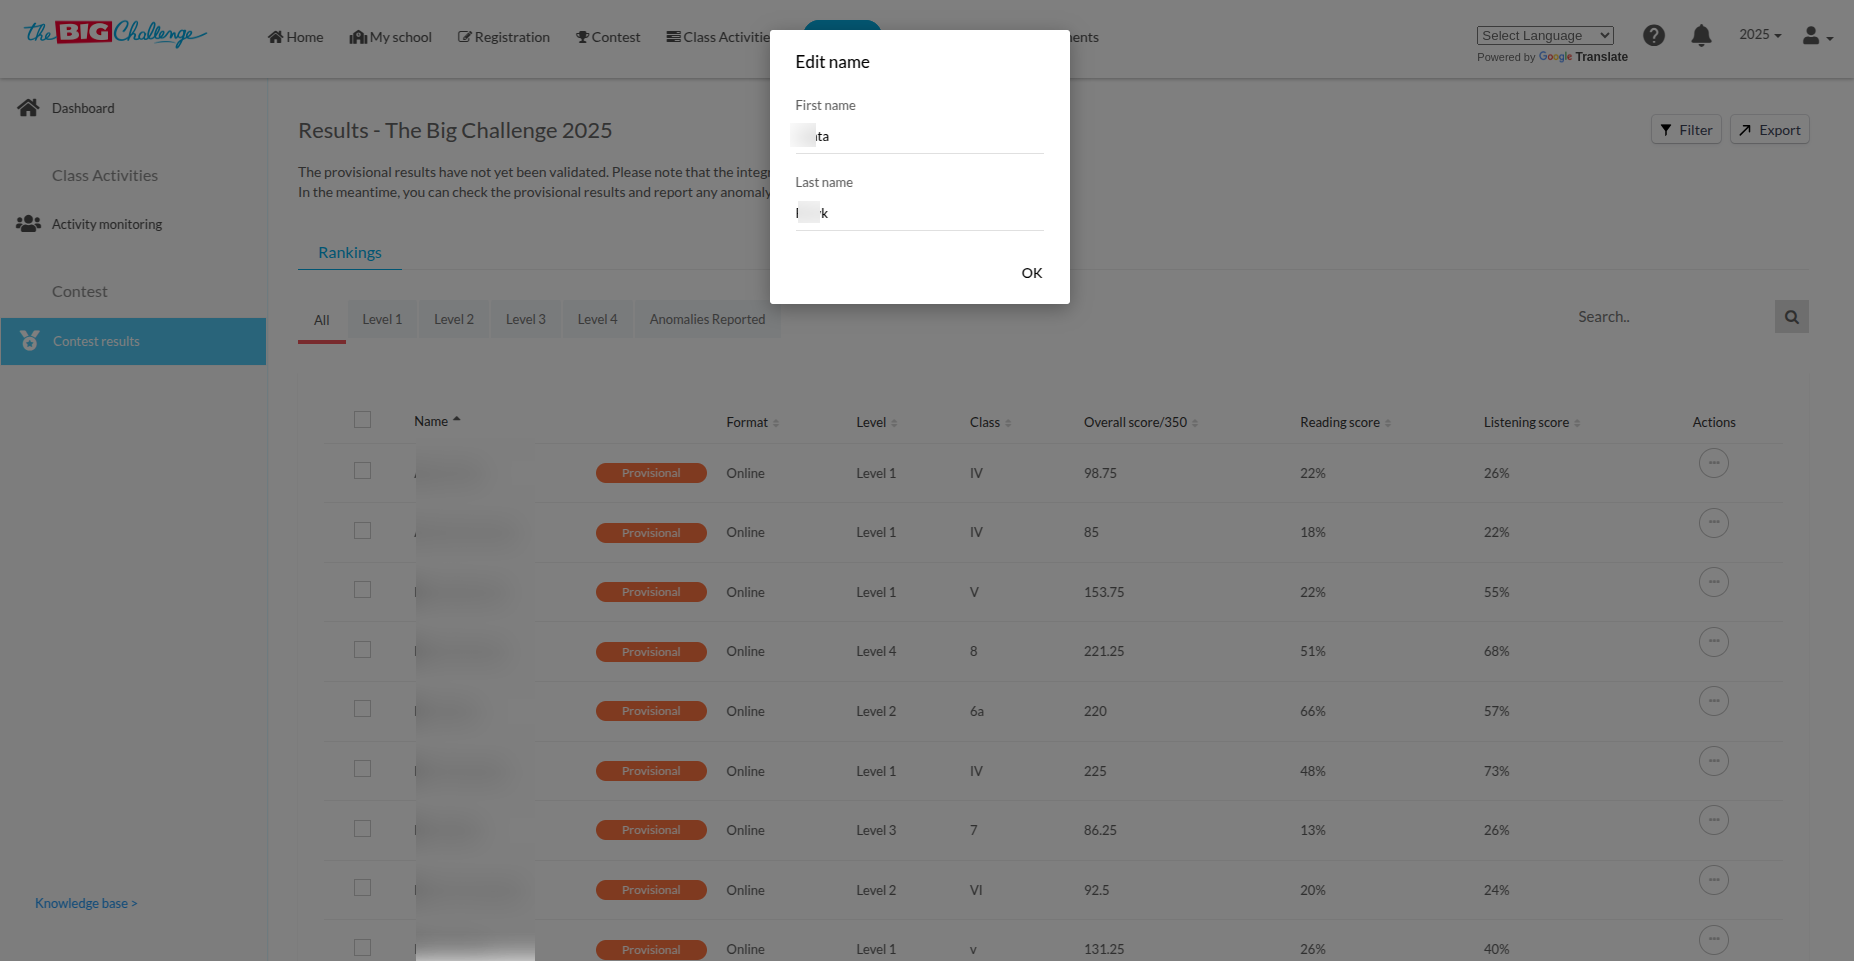Open actions menu for score 86.25 row
This screenshot has height=961, width=1854.
click(x=1714, y=820)
